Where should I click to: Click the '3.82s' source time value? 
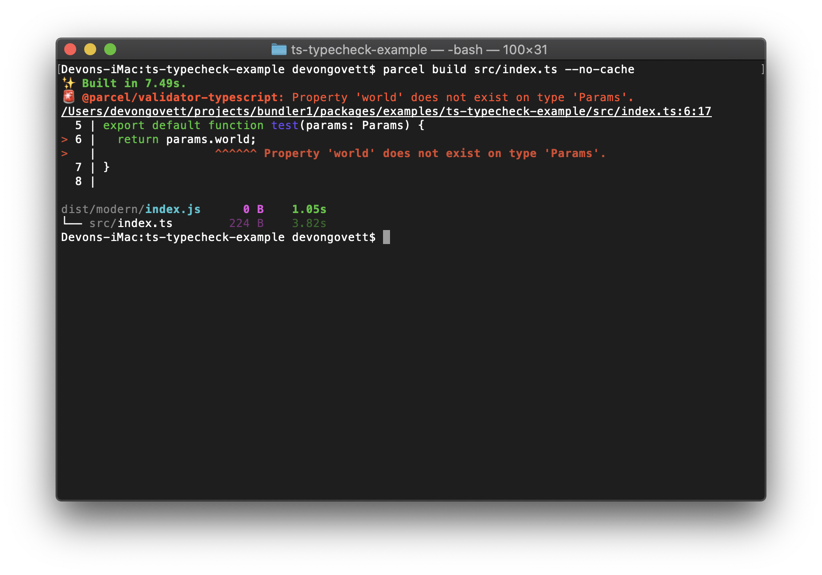click(309, 223)
